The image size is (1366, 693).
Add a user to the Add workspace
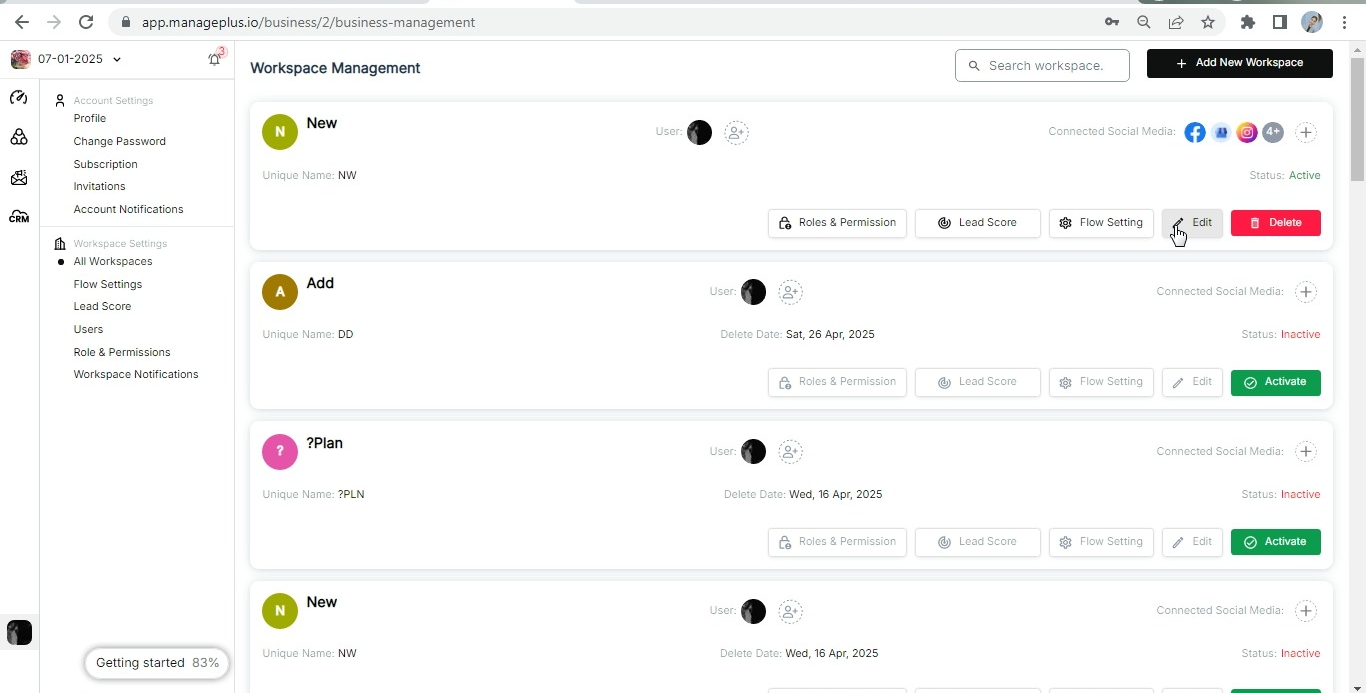coord(790,292)
